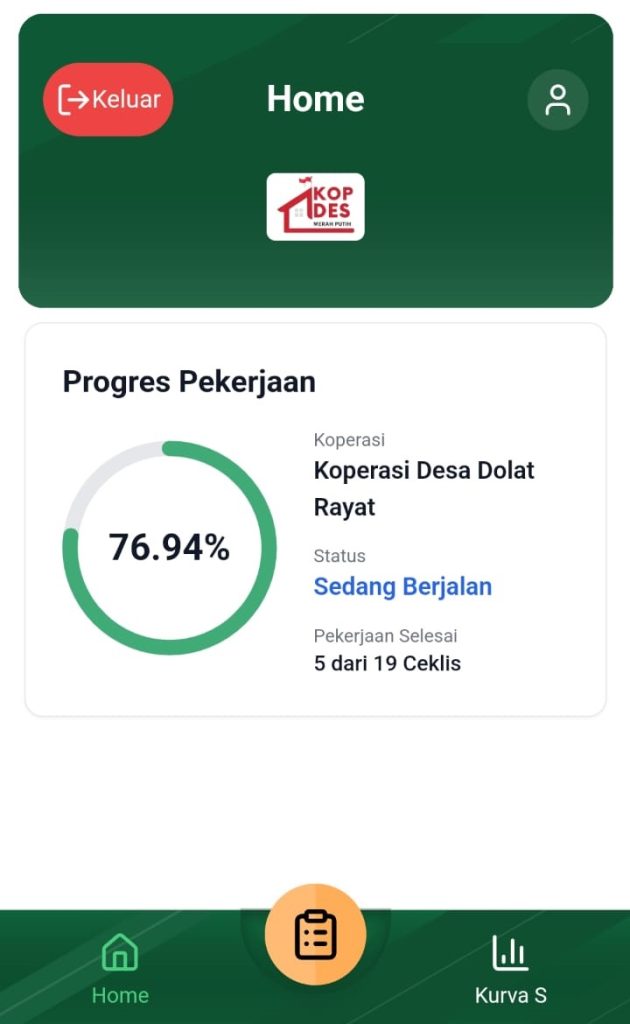Tap the logout arrow icon beside Keluar
Screen dimensions: 630x1024
(75, 99)
